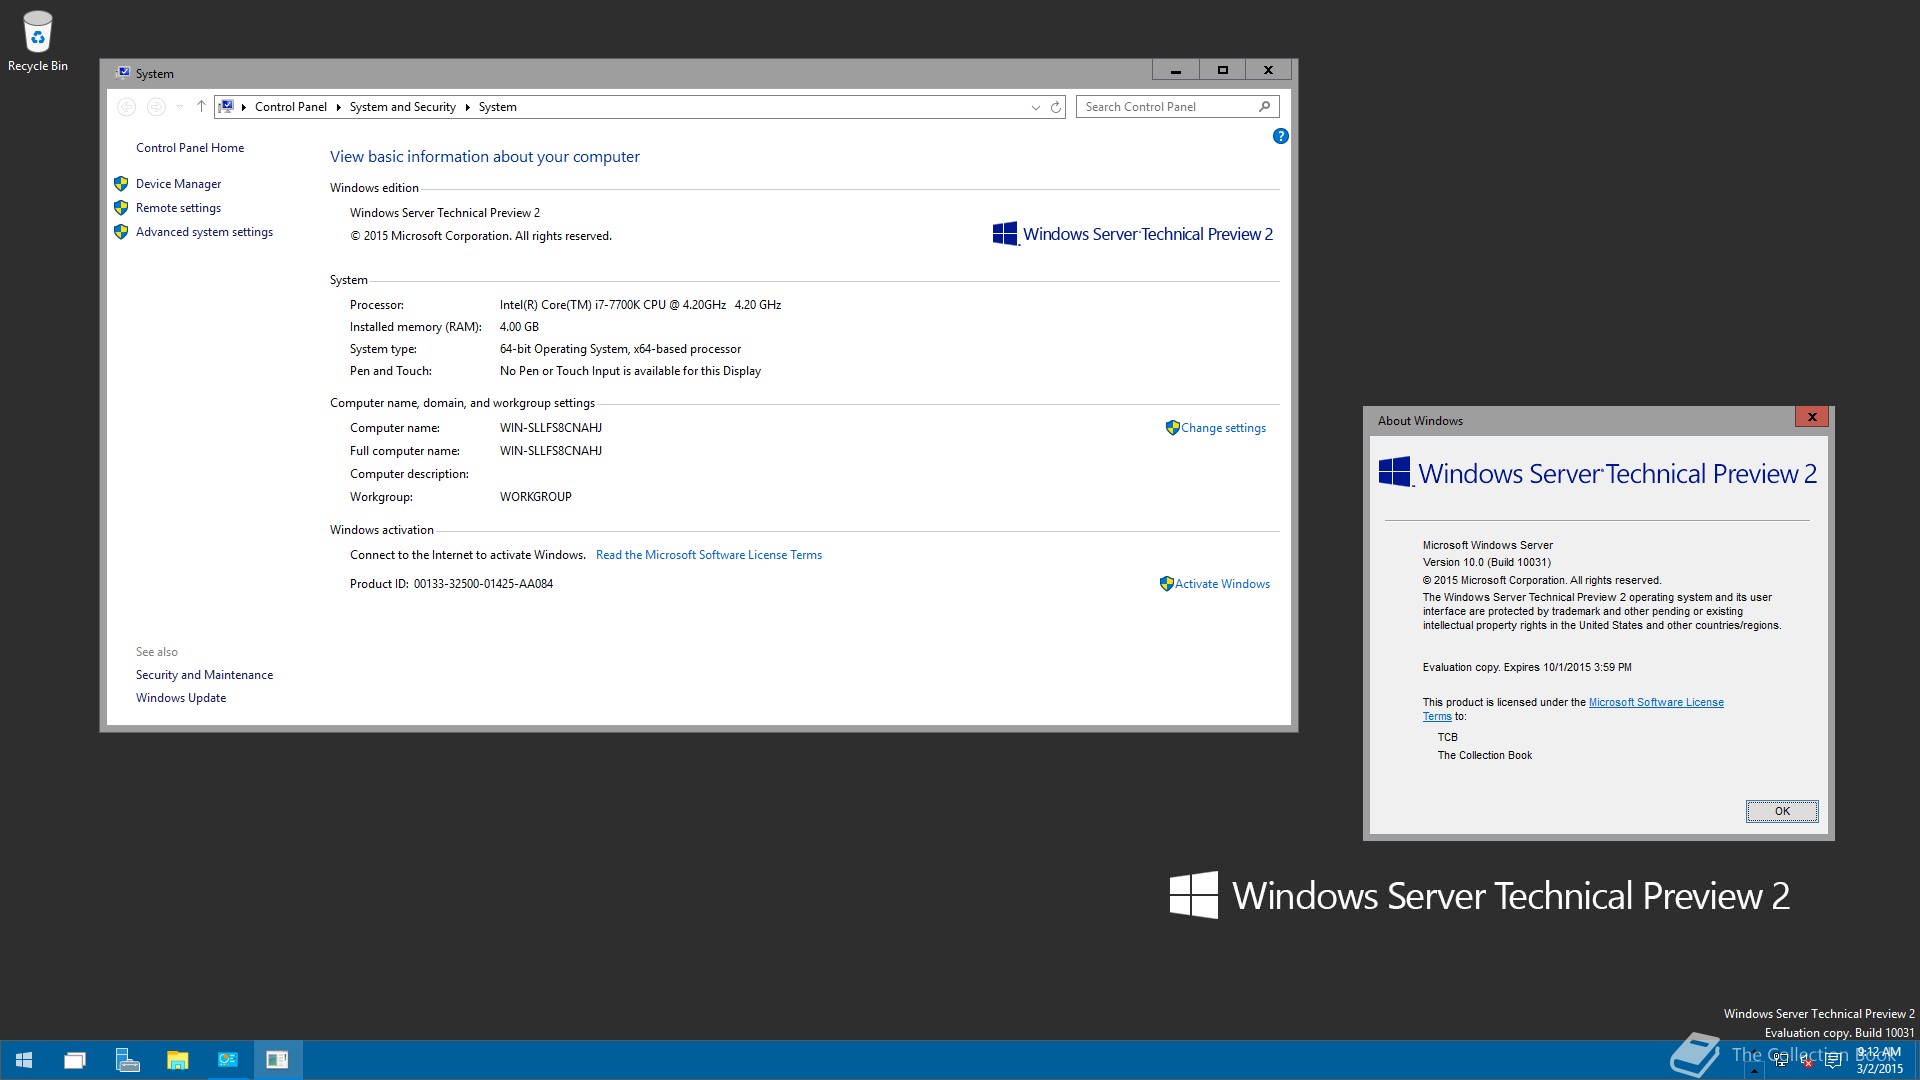
Task: Click the Back arrow in System window
Action: point(126,107)
